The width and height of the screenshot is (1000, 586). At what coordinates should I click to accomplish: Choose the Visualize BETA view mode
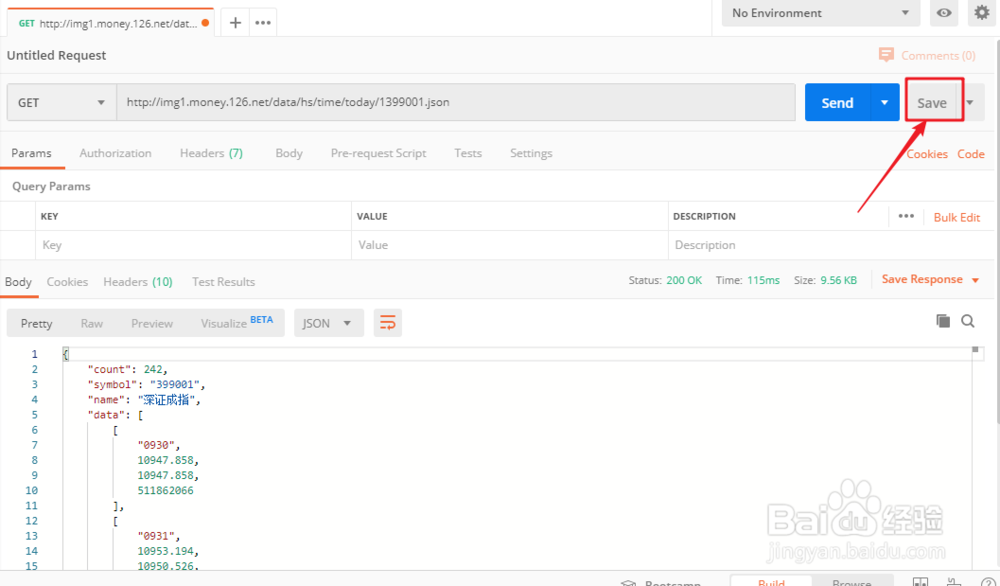point(237,323)
